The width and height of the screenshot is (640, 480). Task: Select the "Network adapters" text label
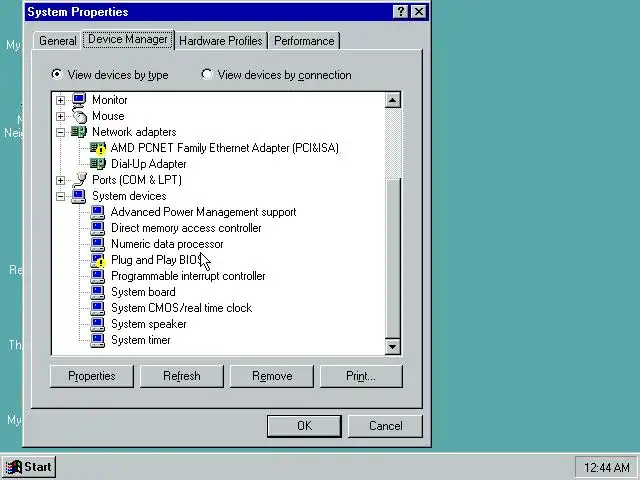(134, 132)
